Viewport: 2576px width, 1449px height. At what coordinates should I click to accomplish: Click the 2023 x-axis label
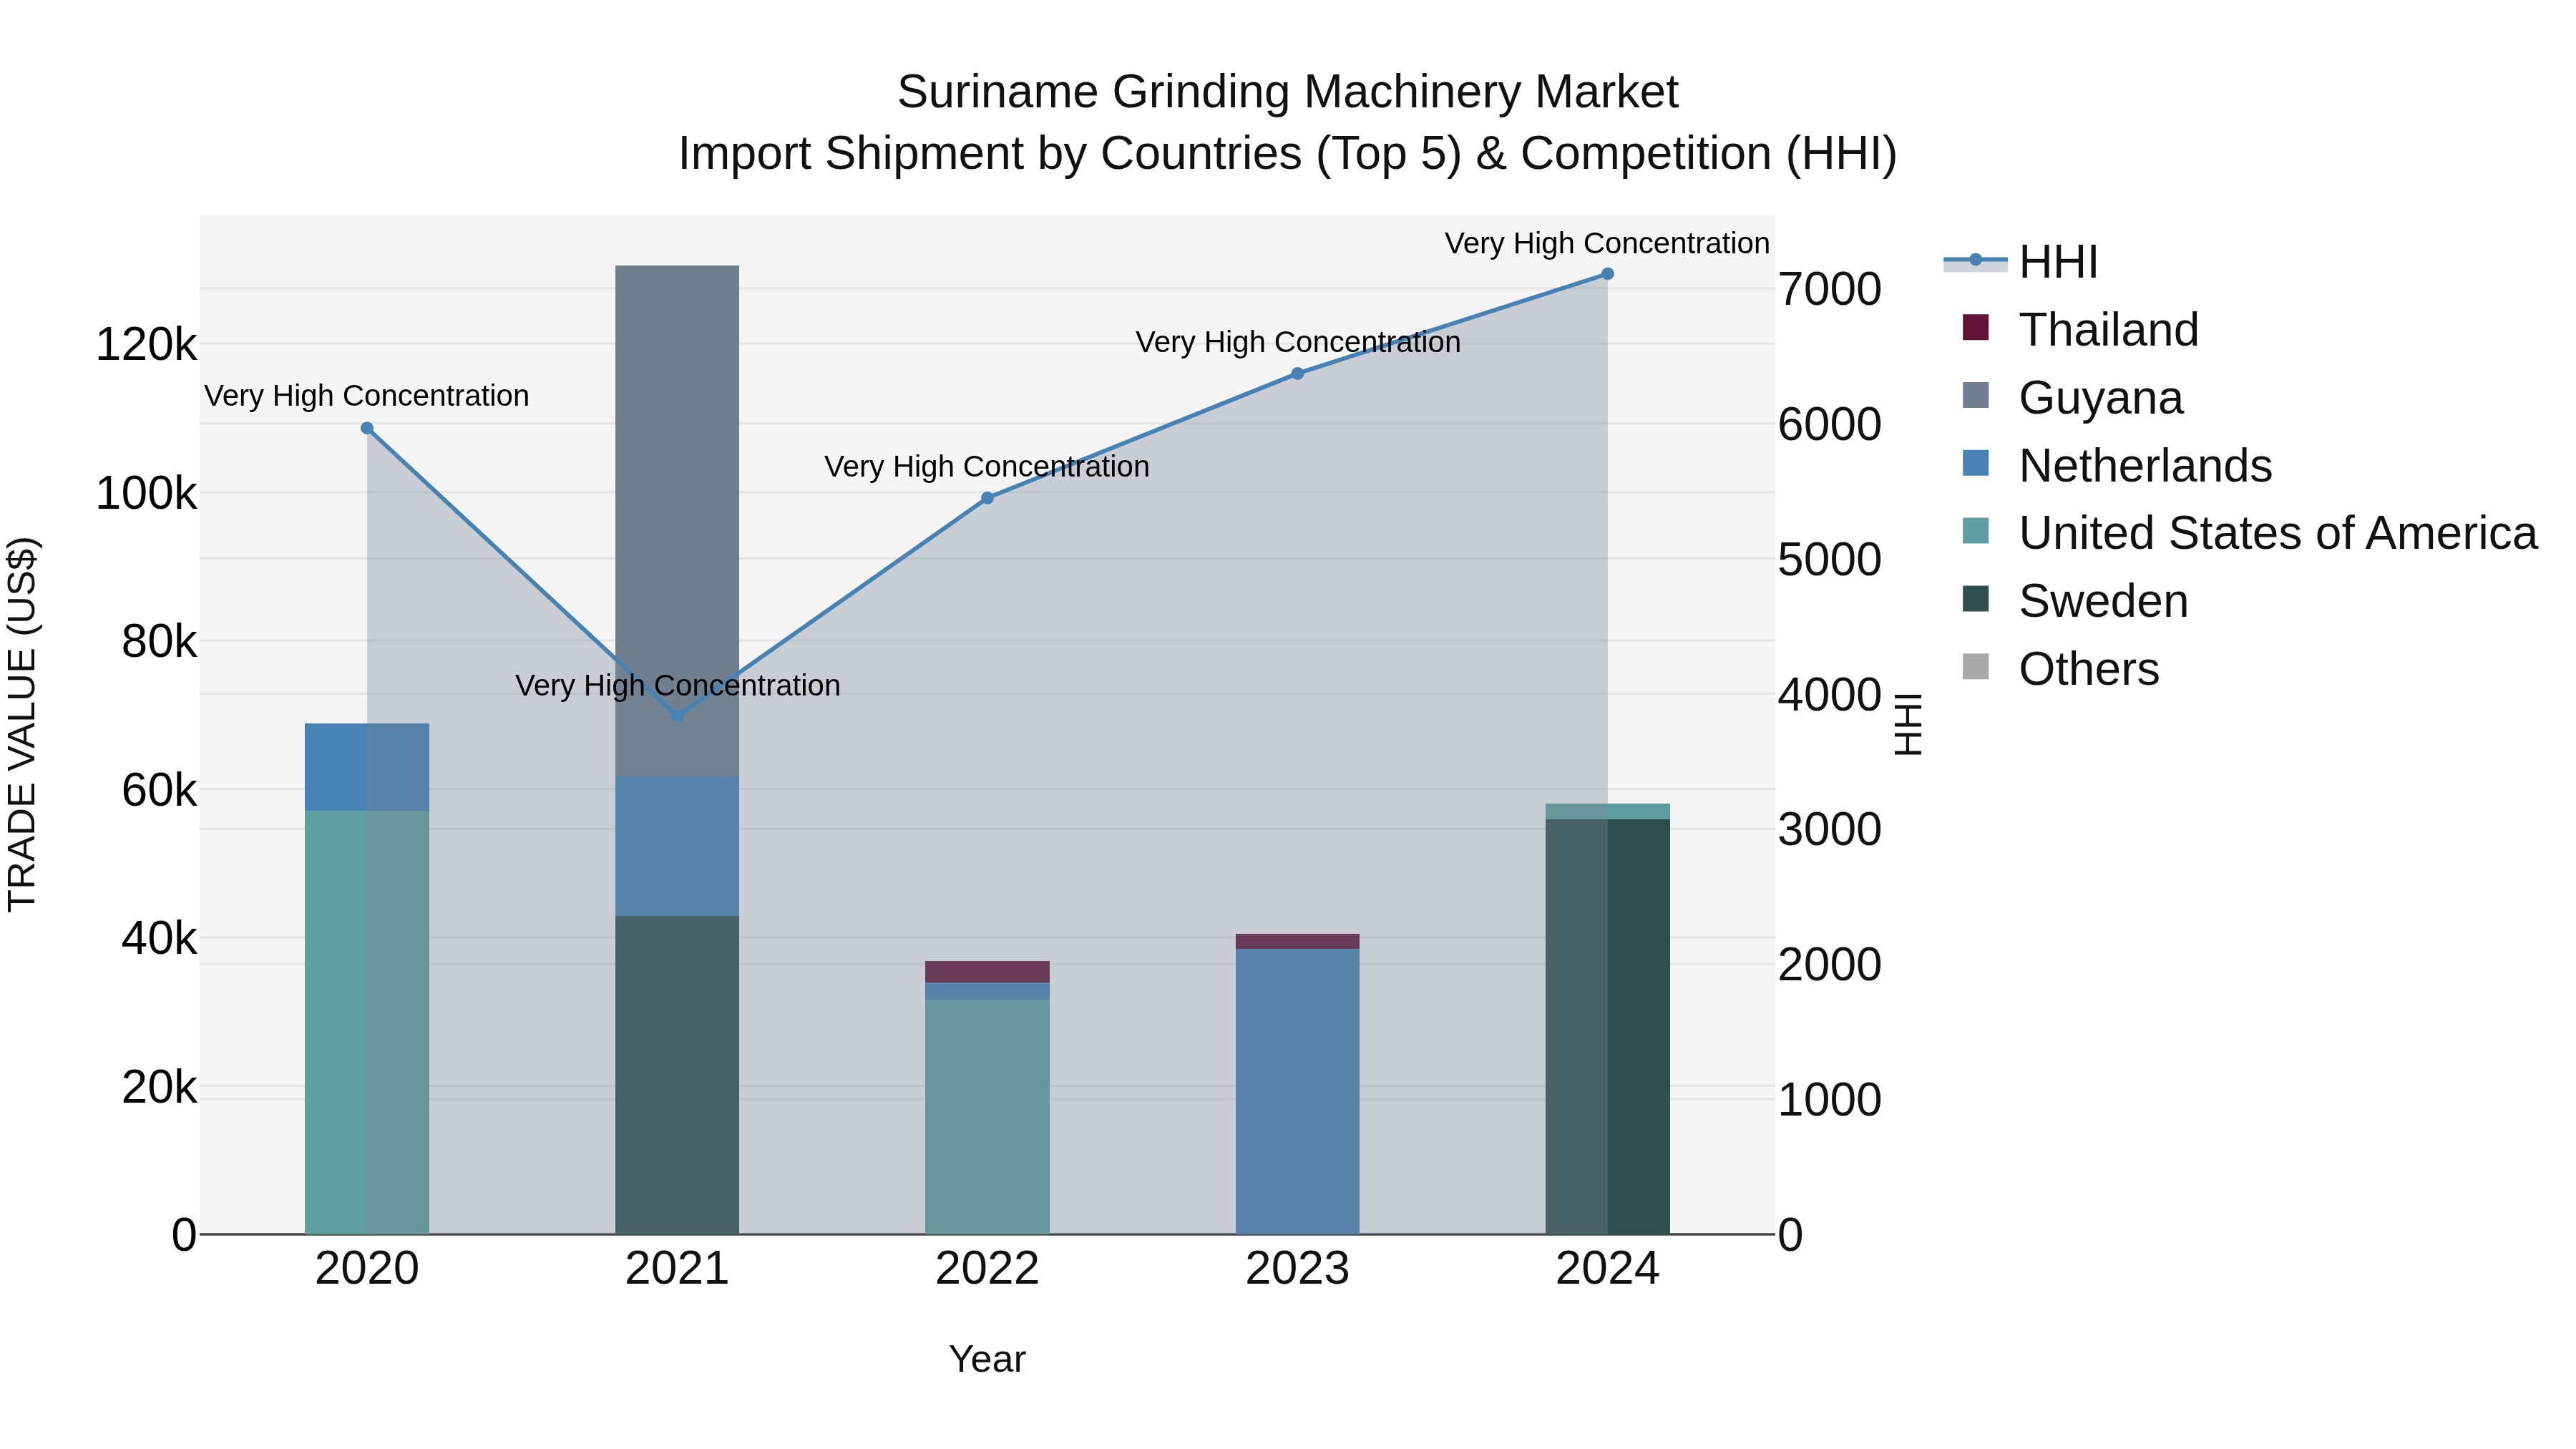[1297, 1269]
